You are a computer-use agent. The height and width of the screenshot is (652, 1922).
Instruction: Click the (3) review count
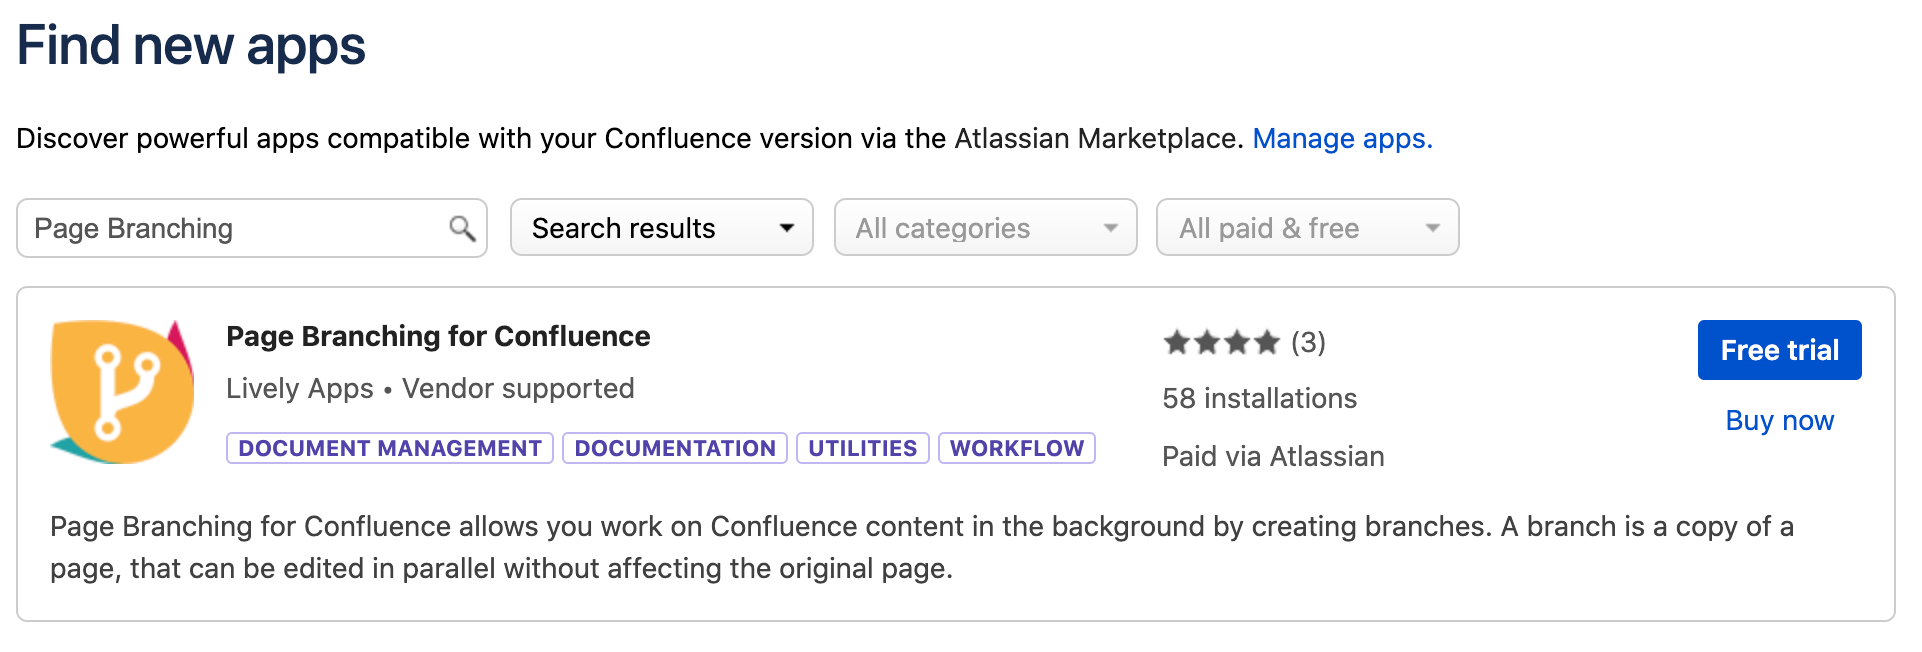(x=1308, y=343)
